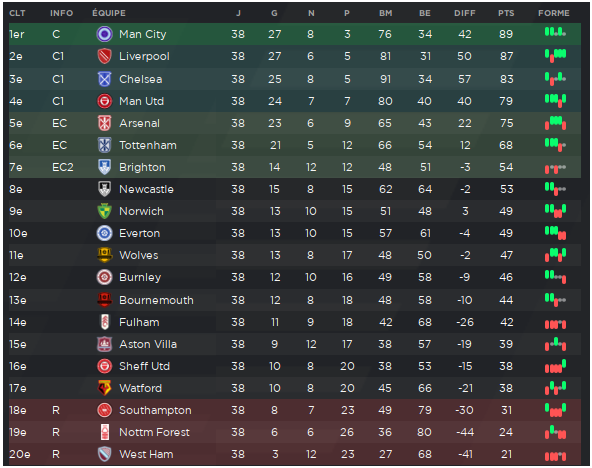This screenshot has height=468, width=592.
Task: Click the Man City club badge
Action: click(x=105, y=34)
